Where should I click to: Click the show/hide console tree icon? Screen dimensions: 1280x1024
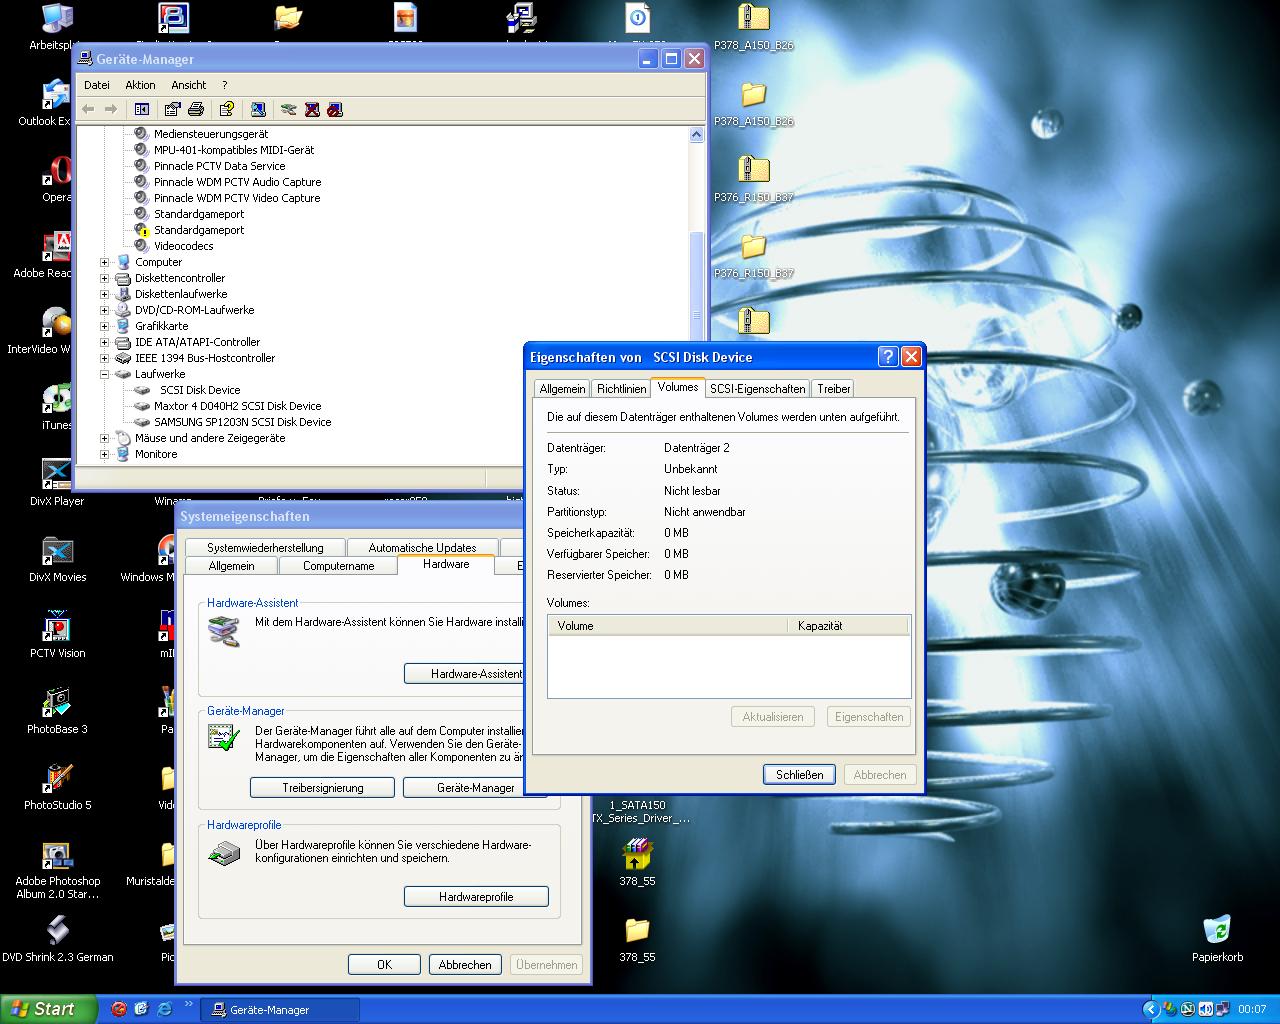coord(142,109)
